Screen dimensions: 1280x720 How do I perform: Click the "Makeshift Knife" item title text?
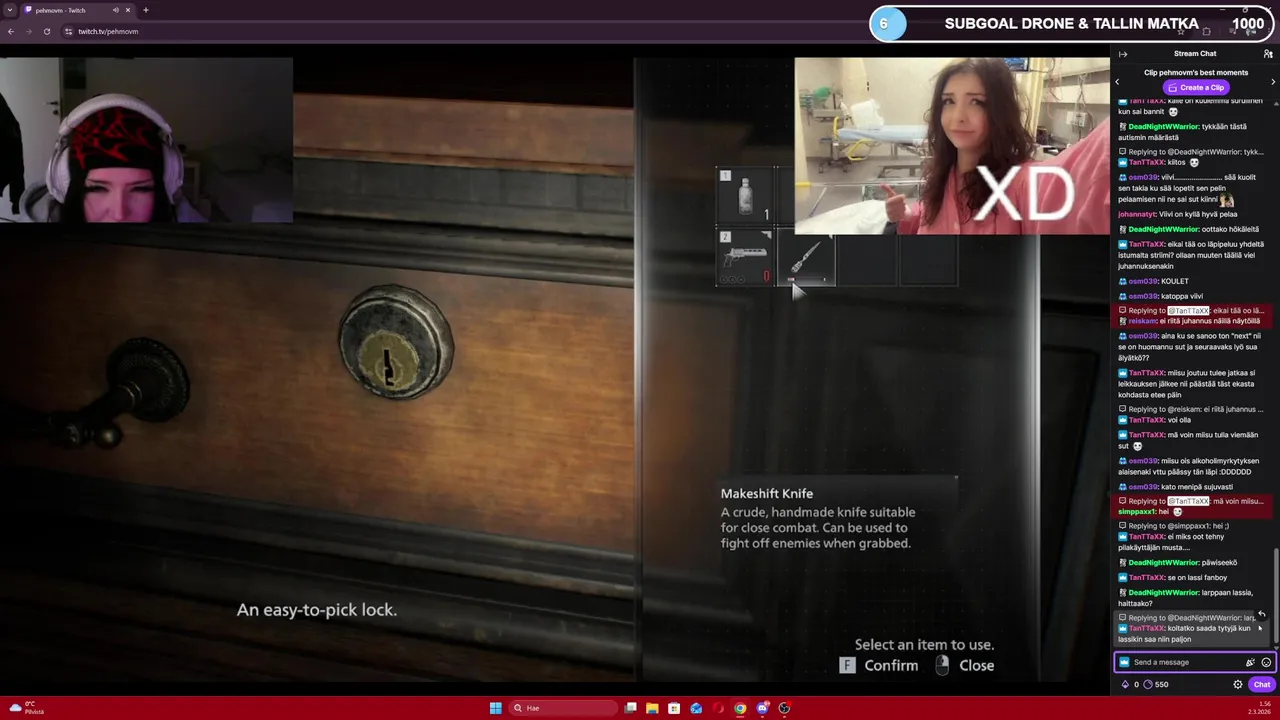tap(767, 493)
